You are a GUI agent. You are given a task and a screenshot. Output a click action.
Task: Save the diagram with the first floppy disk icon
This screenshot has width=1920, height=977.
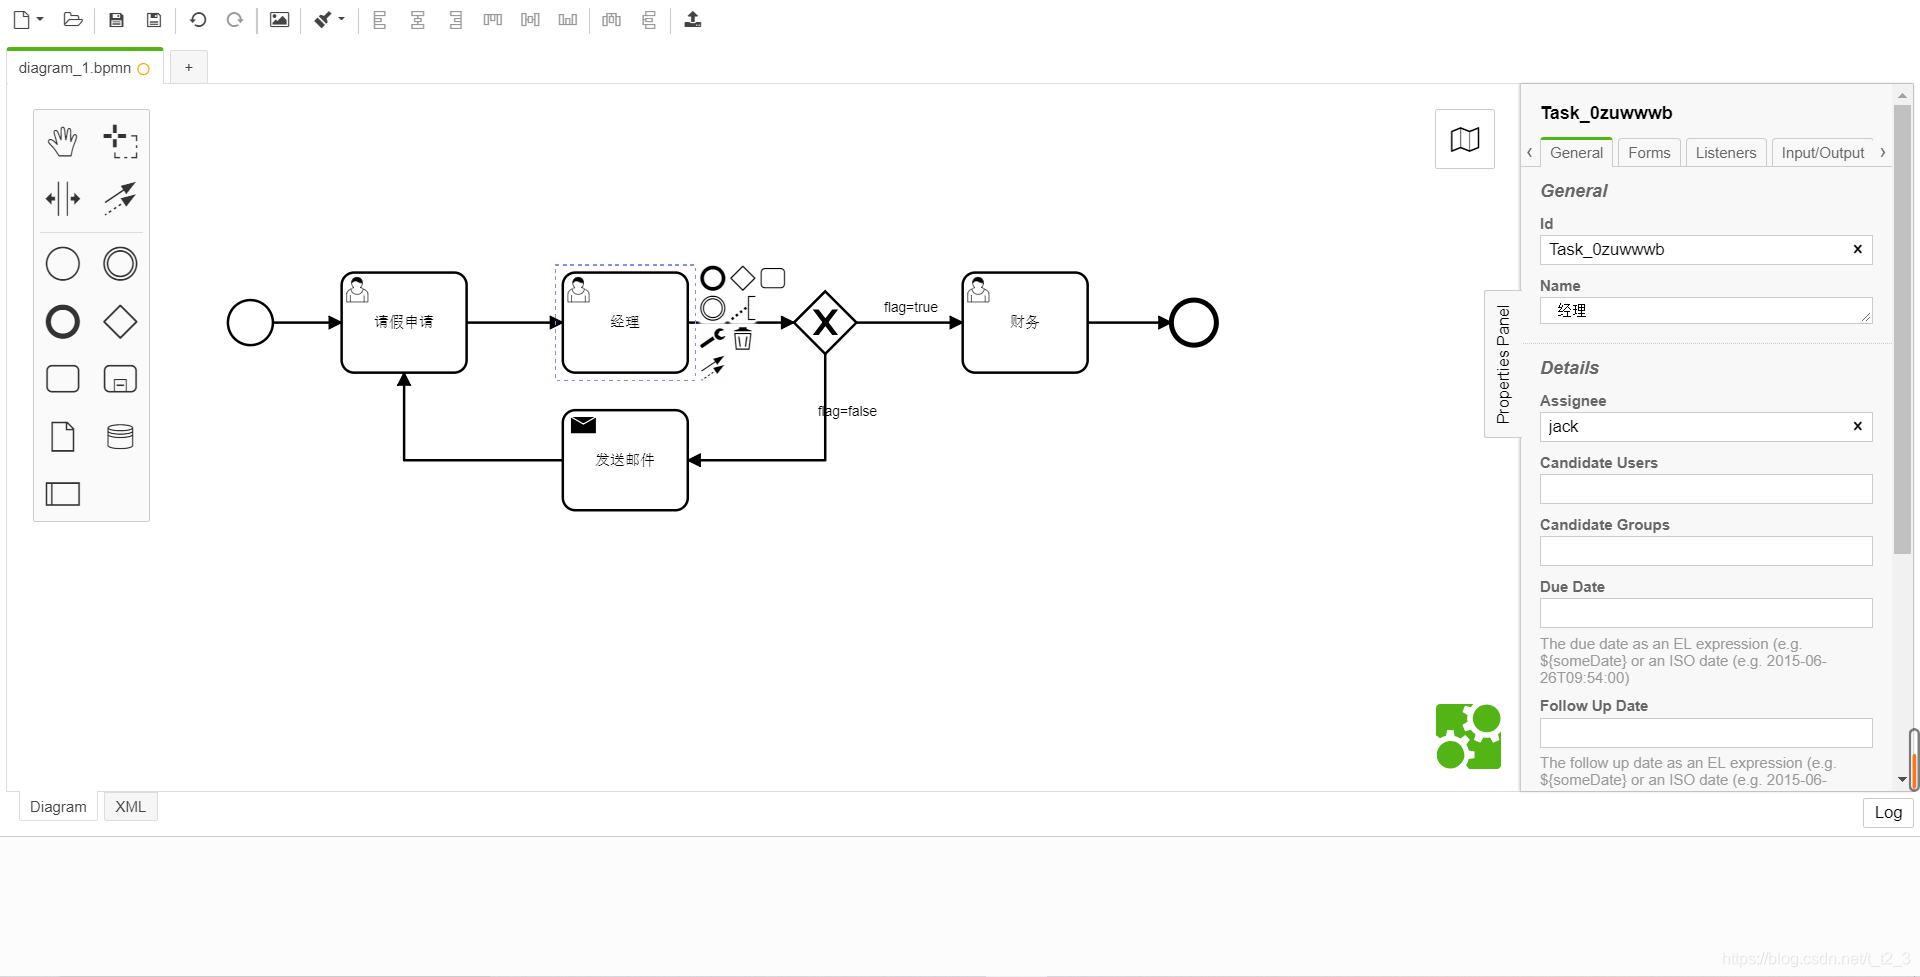[x=116, y=20]
